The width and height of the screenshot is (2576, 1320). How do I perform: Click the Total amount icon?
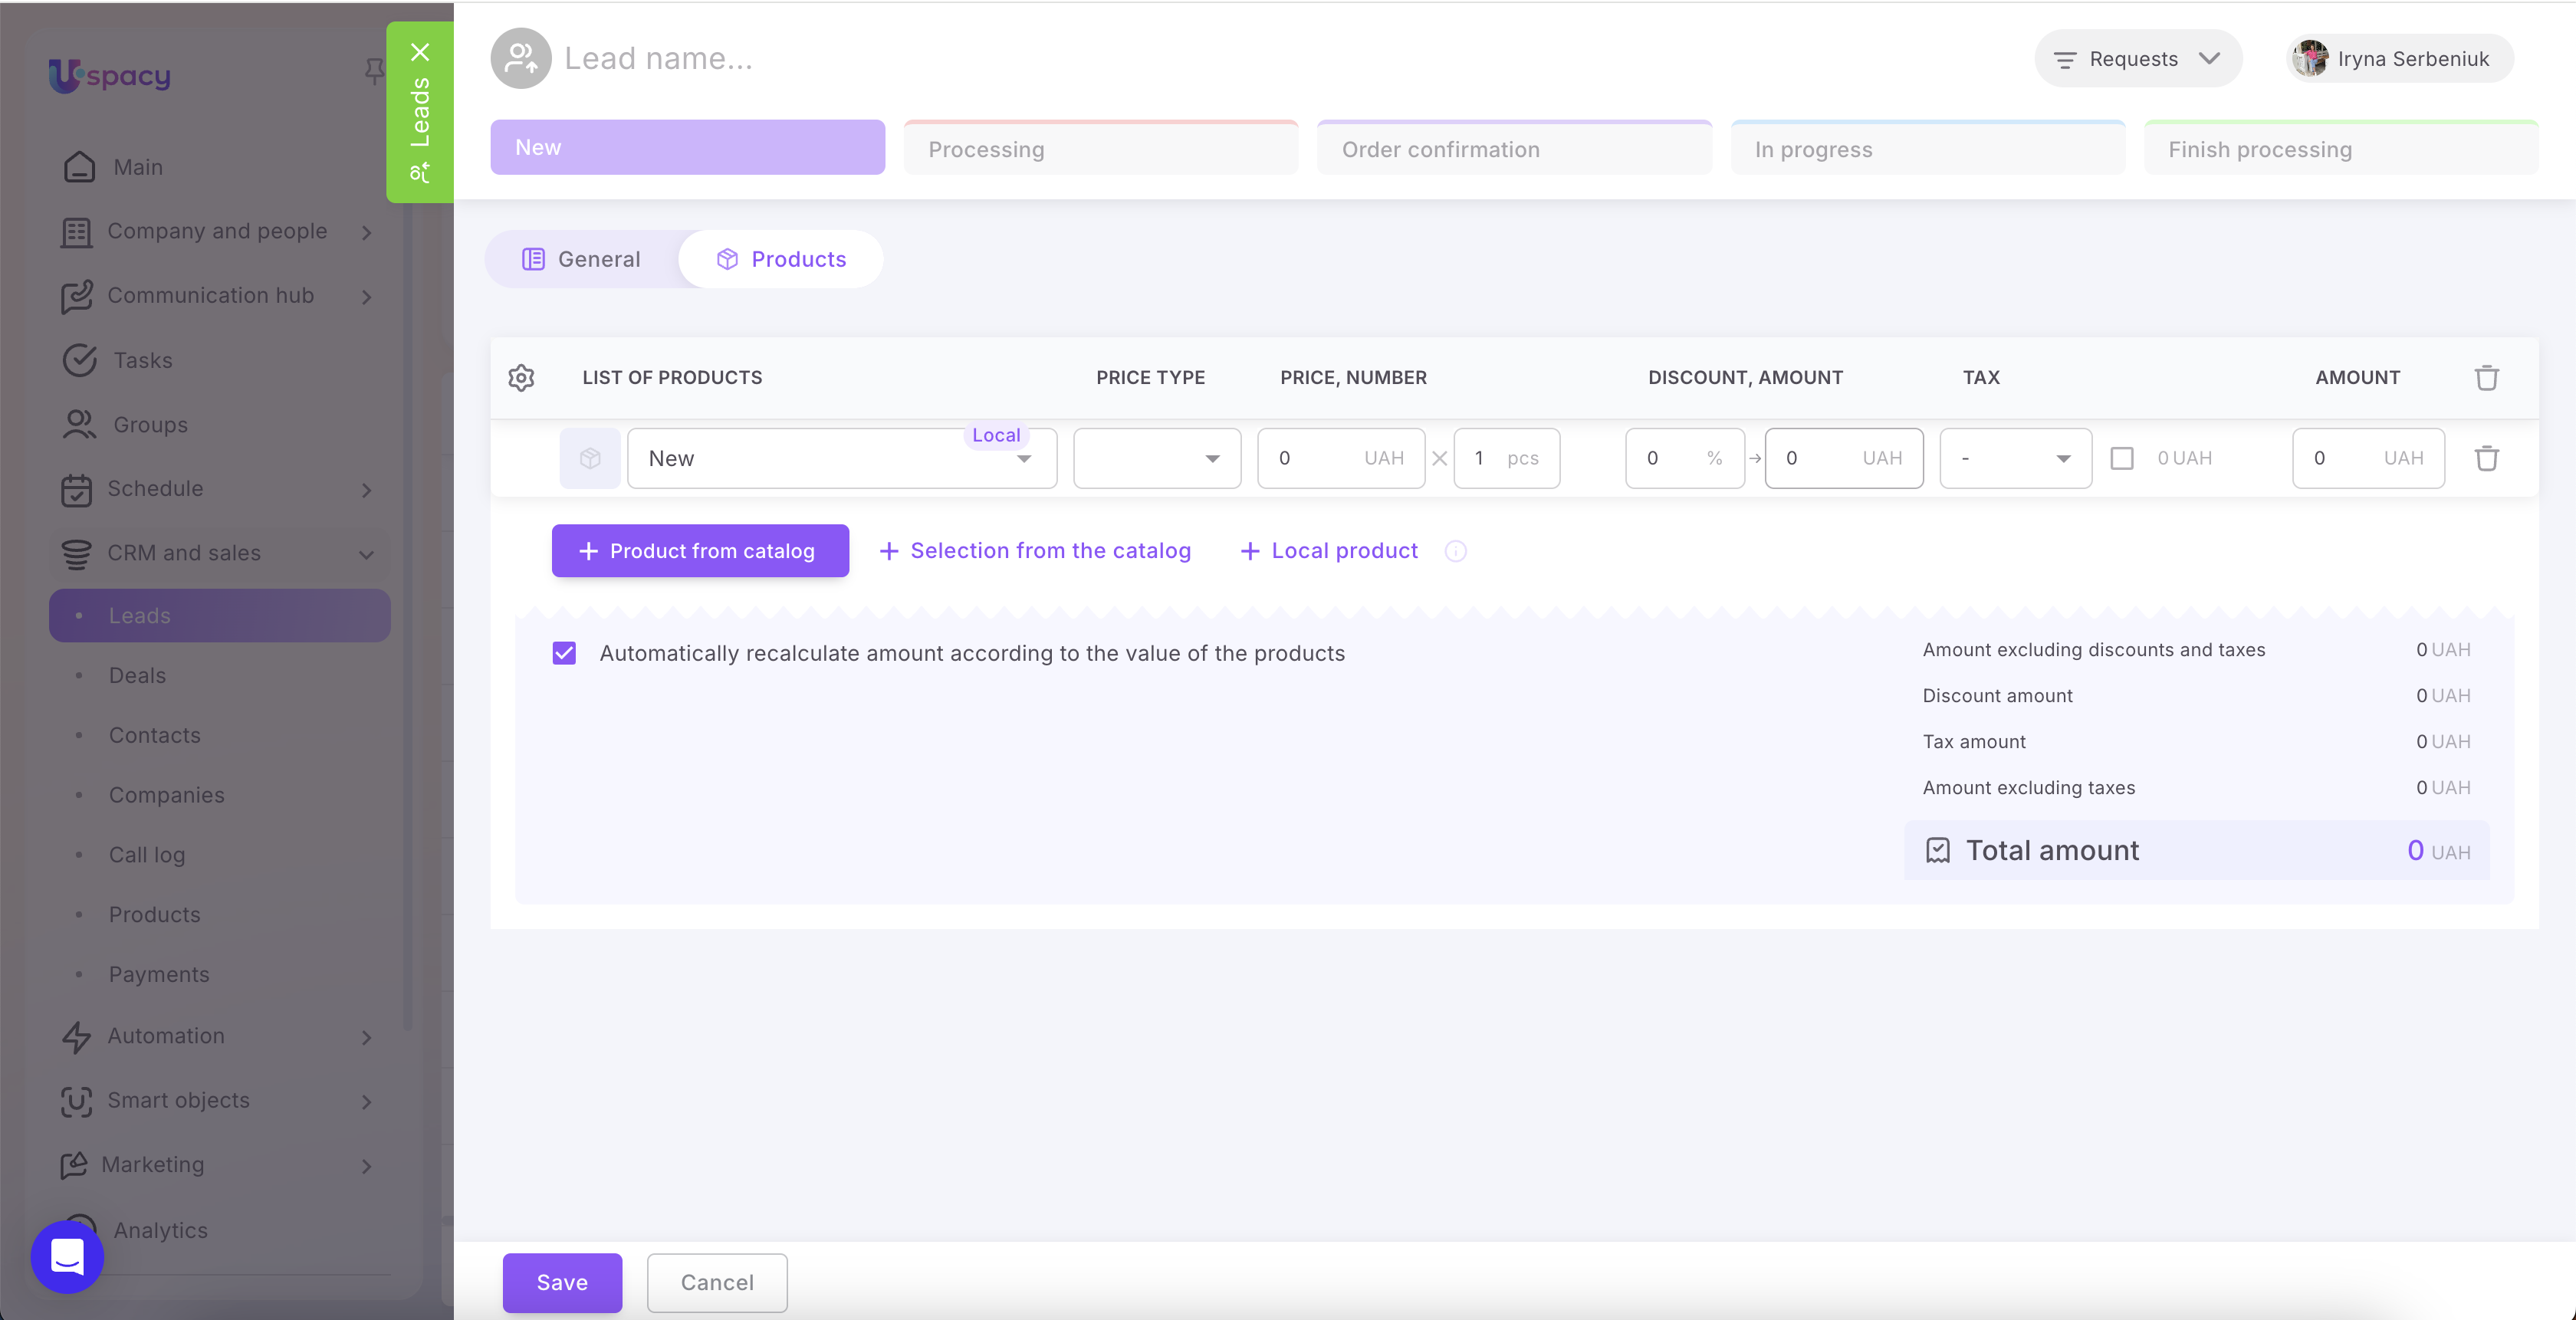[1938, 850]
